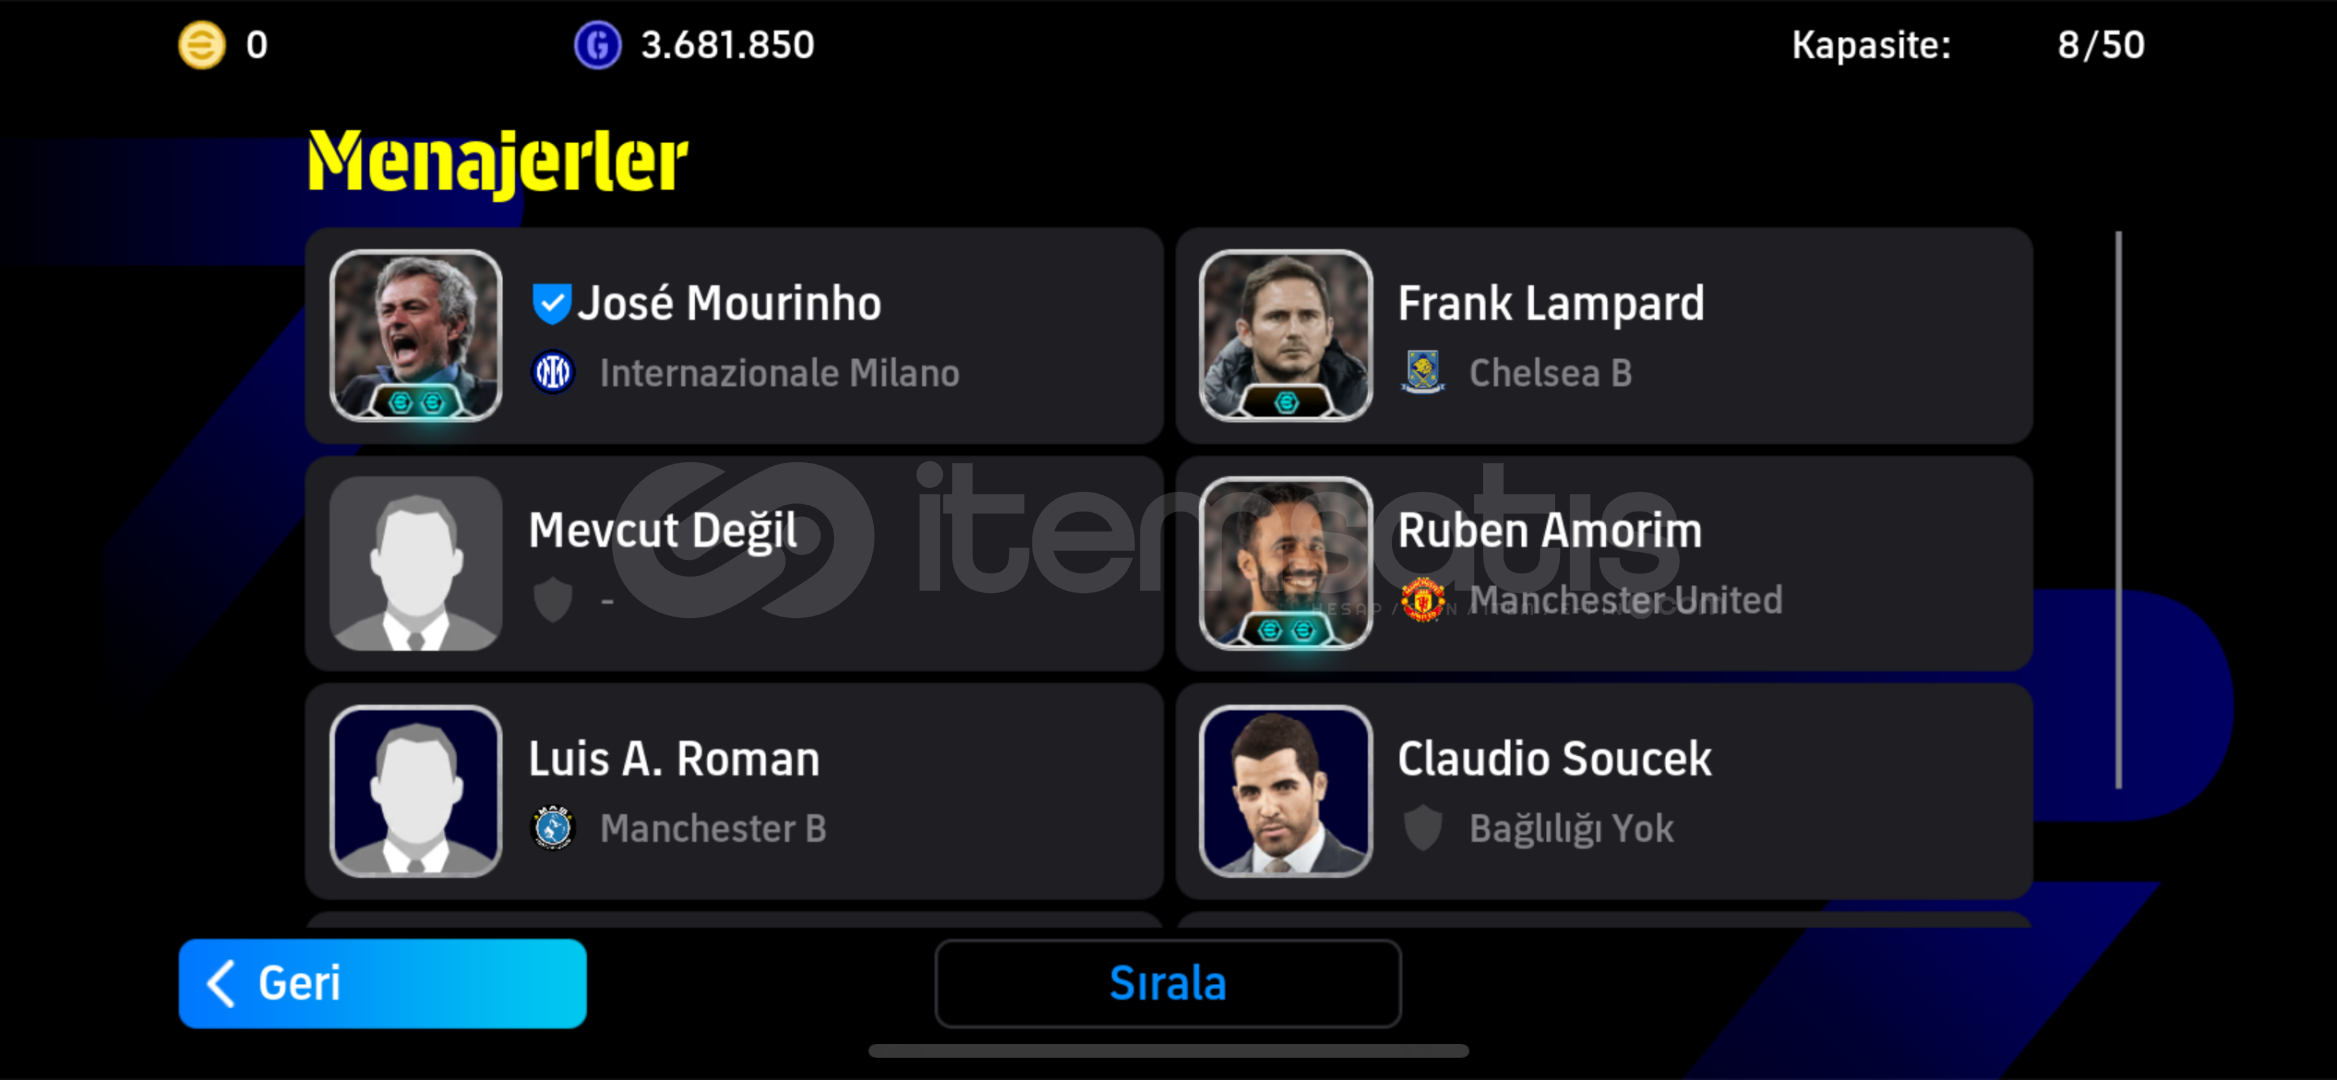
Task: Tap the Manchester United crest icon
Action: [x=1422, y=600]
